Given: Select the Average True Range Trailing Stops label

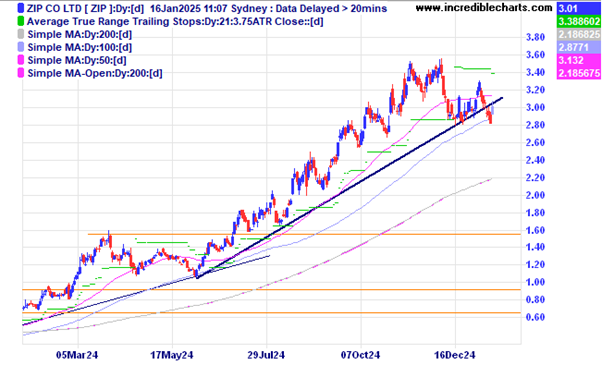Looking at the screenshot, I should [x=175, y=21].
